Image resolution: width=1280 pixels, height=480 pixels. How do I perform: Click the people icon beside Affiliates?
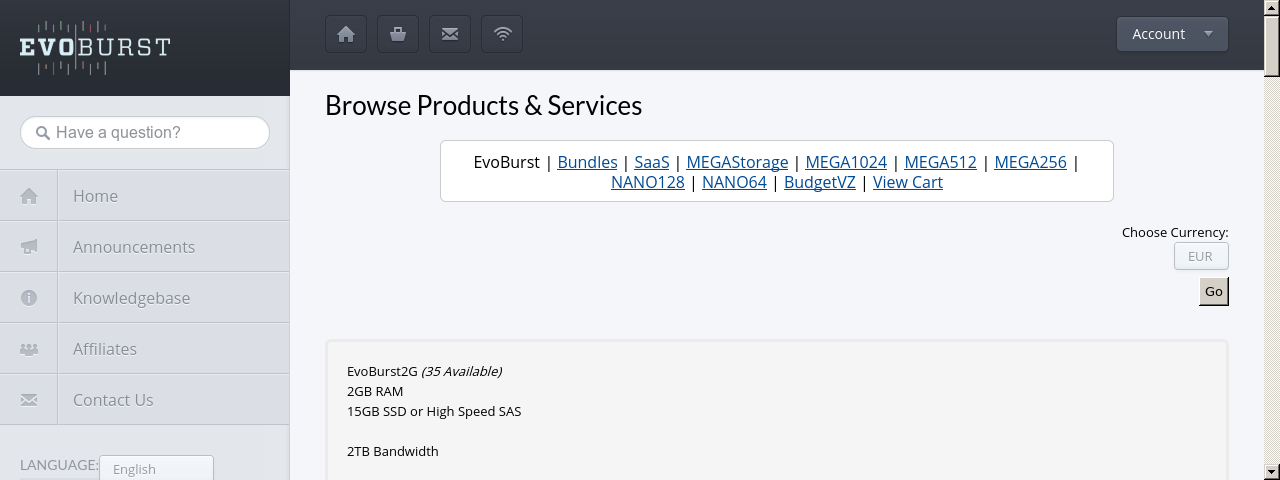pyautogui.click(x=29, y=349)
